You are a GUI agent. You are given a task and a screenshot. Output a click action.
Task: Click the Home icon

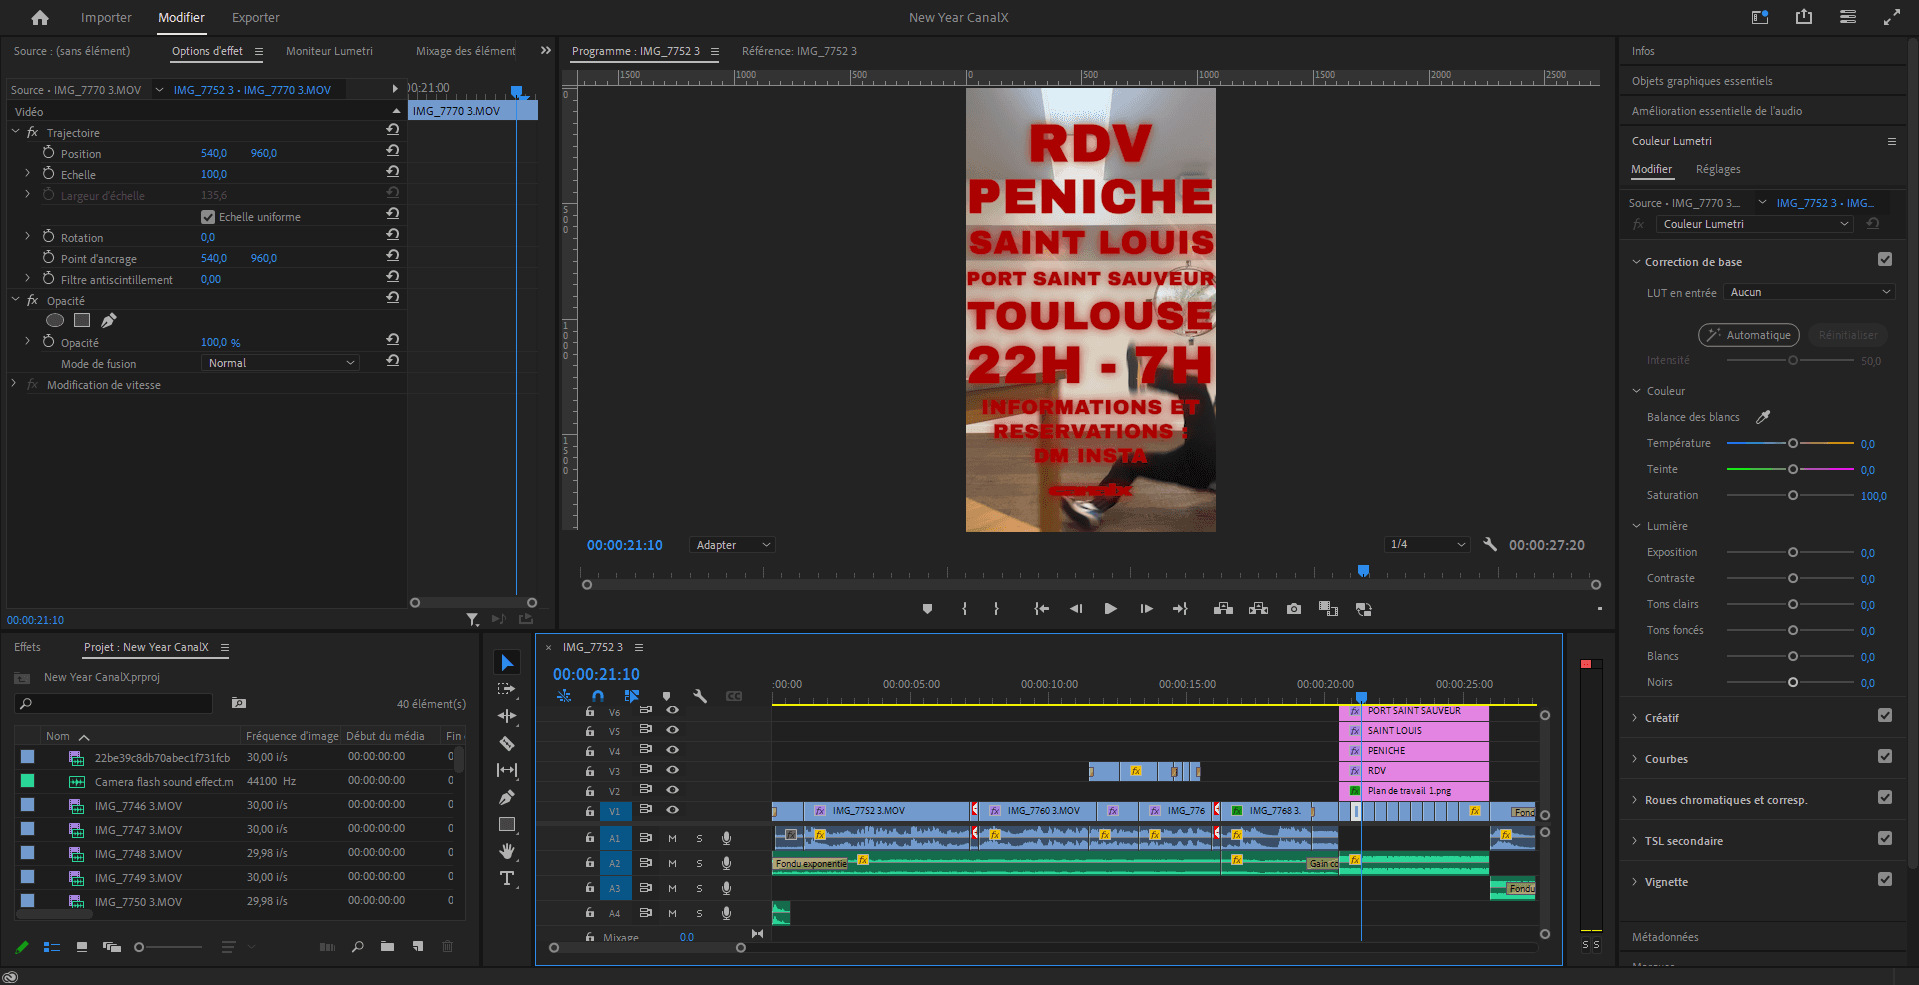pyautogui.click(x=40, y=17)
